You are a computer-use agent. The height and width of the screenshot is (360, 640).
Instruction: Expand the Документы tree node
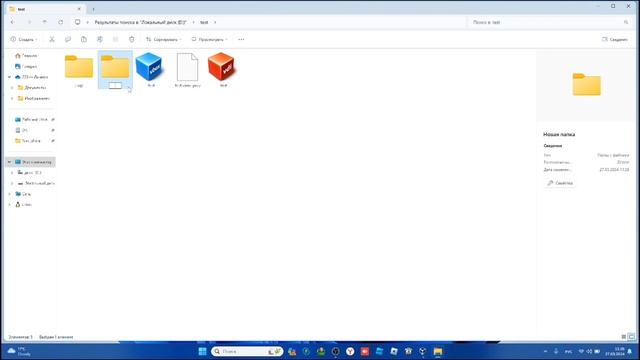click(x=12, y=87)
